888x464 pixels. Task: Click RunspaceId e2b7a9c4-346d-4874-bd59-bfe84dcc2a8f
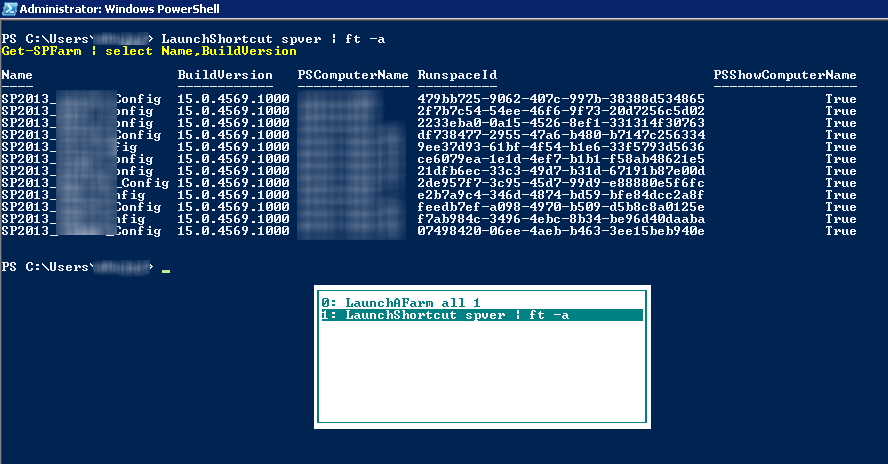coord(561,195)
